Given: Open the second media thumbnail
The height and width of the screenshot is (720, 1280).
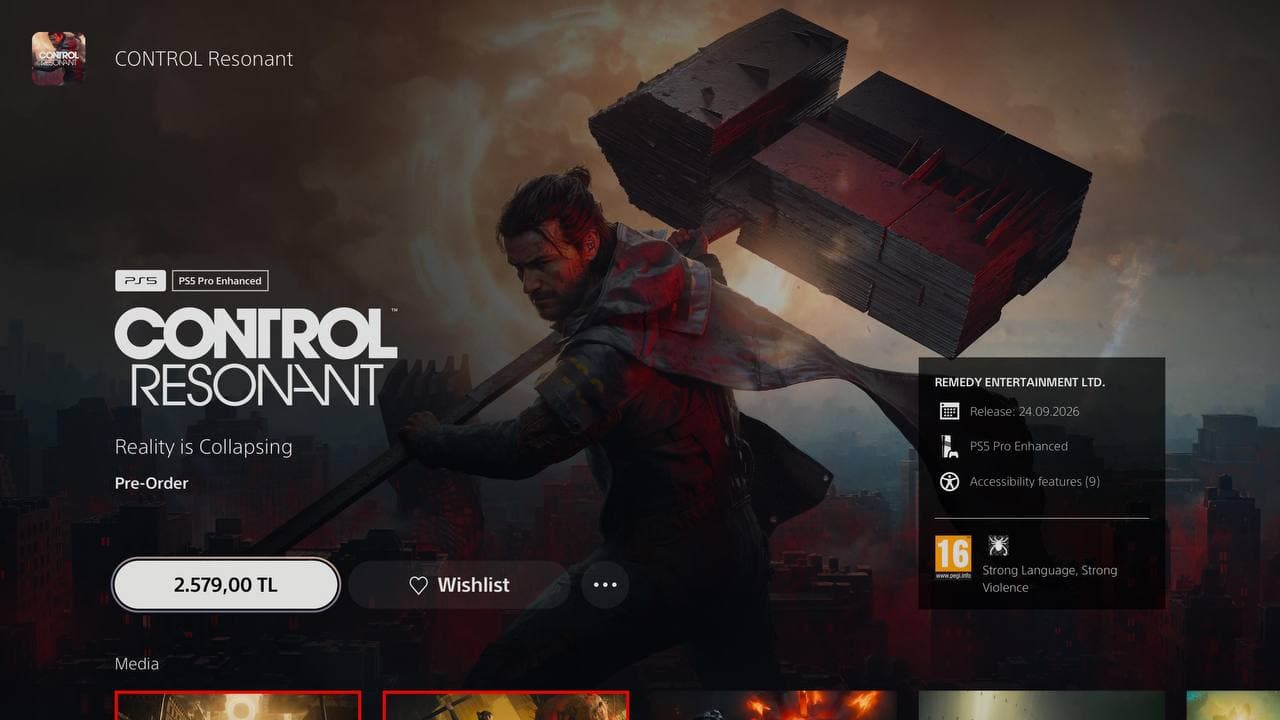Looking at the screenshot, I should tap(506, 705).
